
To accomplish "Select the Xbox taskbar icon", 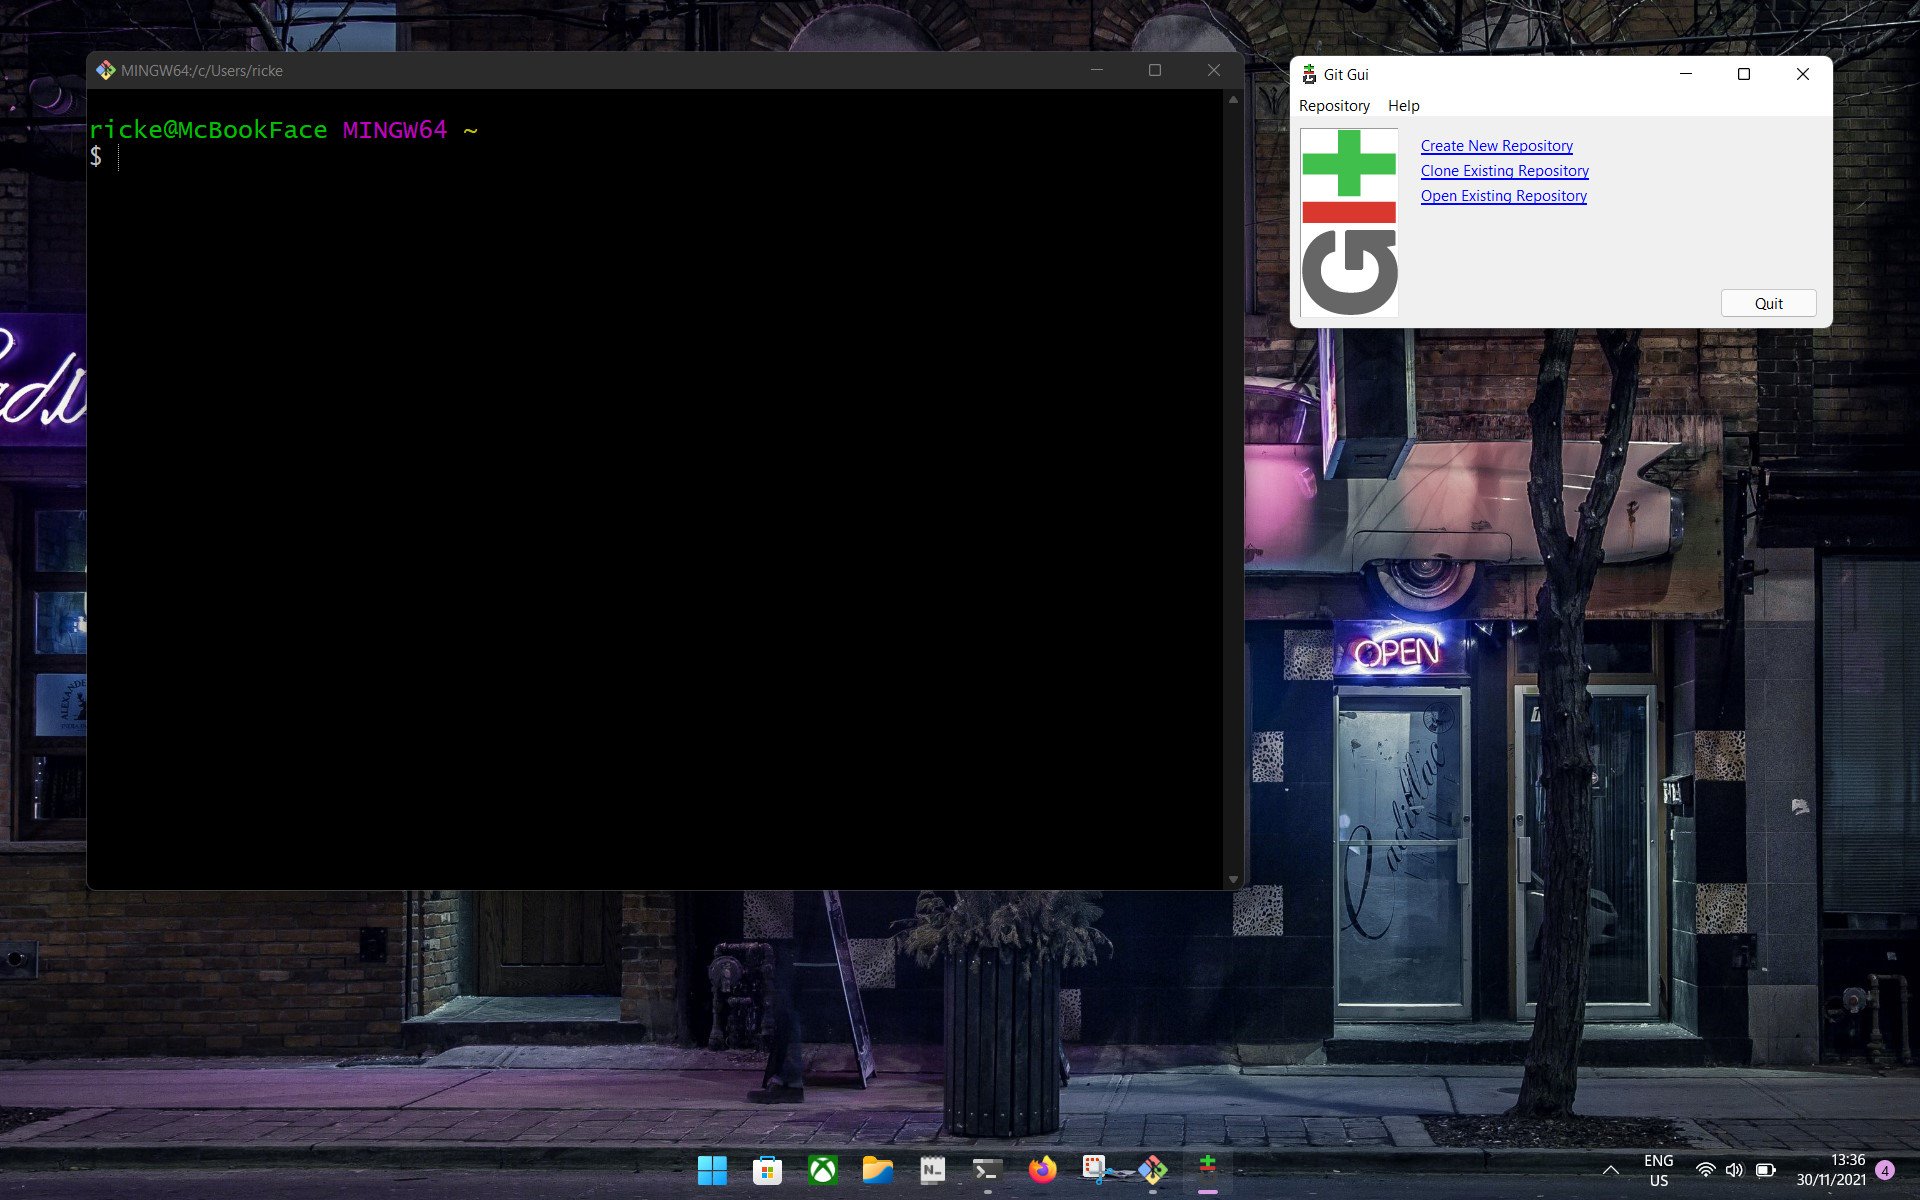I will pyautogui.click(x=822, y=1170).
